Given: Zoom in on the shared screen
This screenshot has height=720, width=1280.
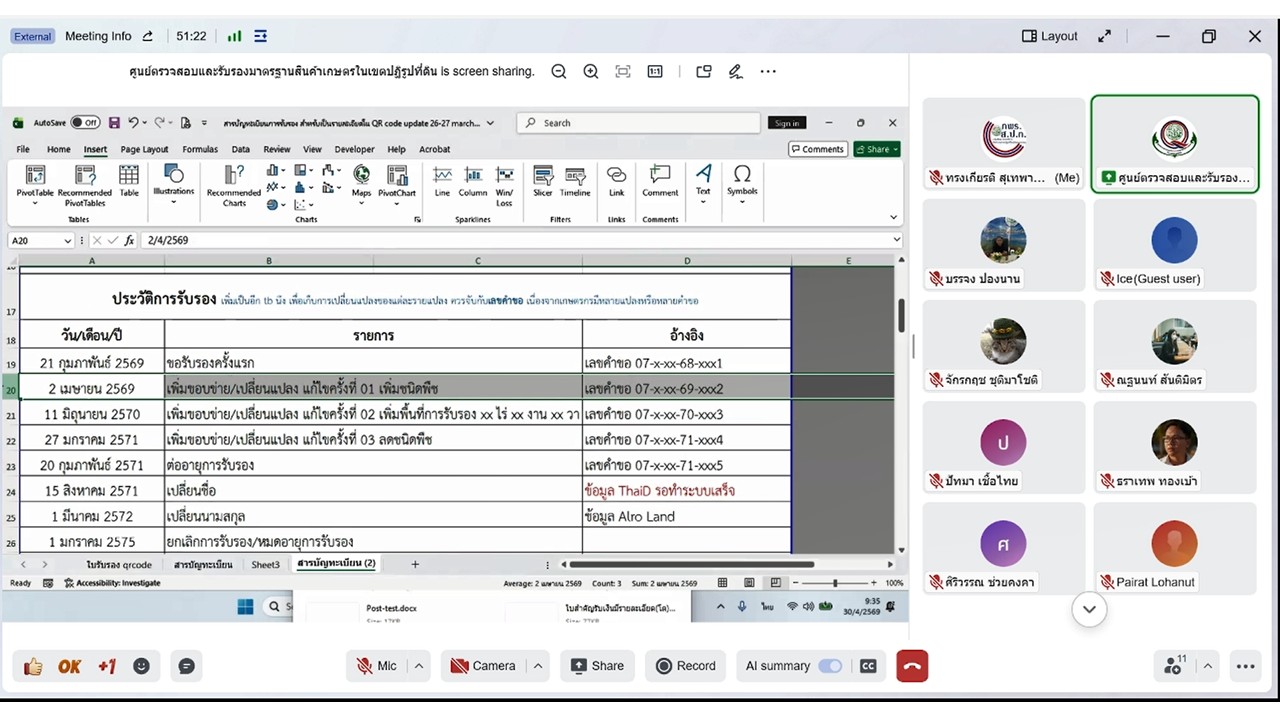Looking at the screenshot, I should [x=591, y=72].
